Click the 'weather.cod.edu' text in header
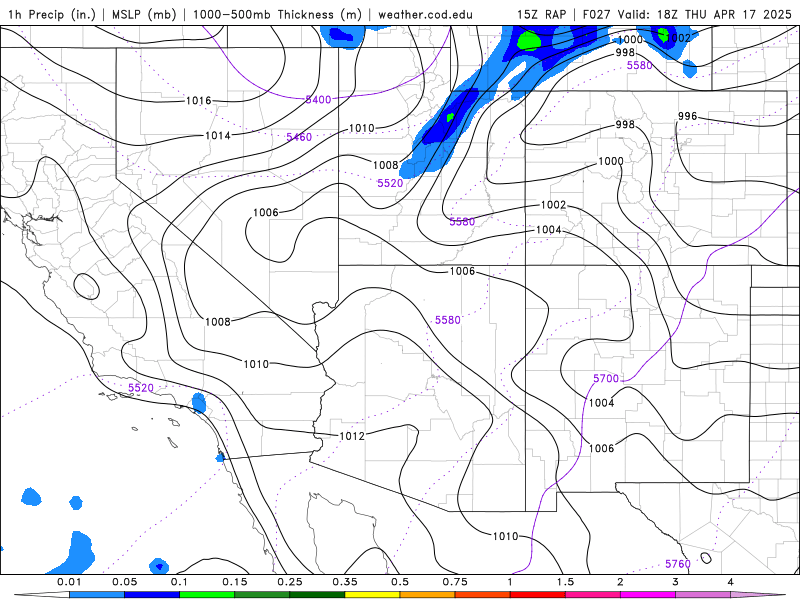 click(x=425, y=14)
